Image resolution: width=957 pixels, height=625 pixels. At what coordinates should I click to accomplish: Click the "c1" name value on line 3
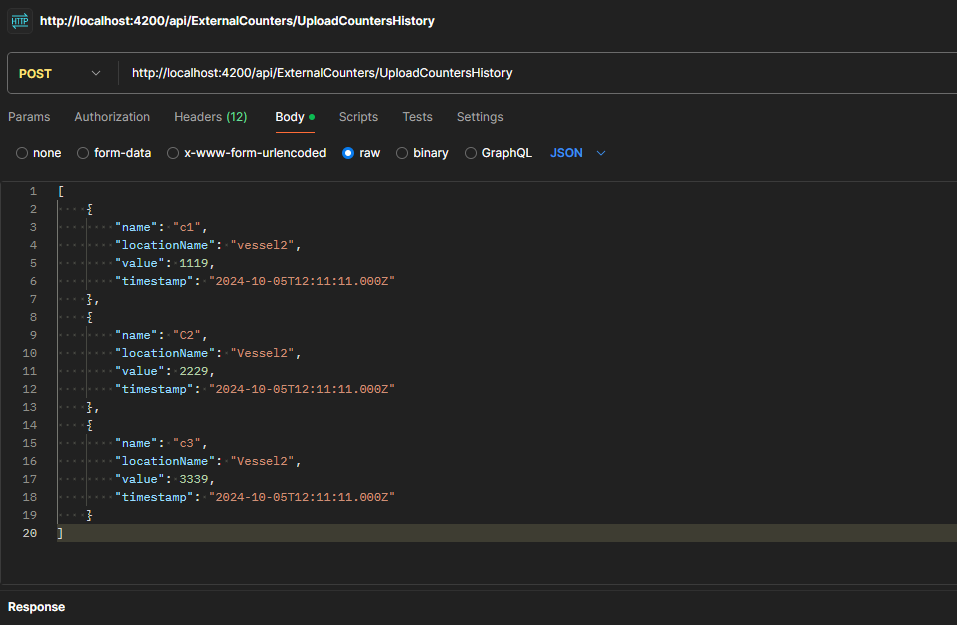[x=187, y=227]
